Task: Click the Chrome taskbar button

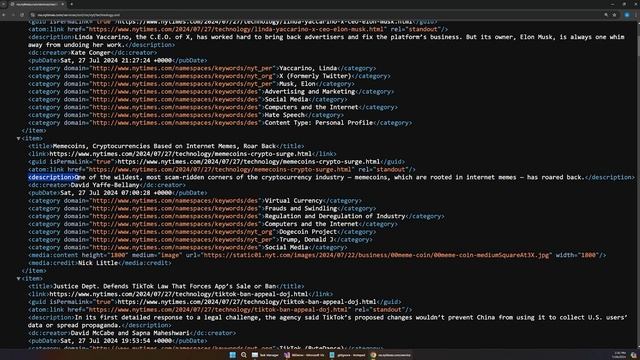Action: (391, 355)
